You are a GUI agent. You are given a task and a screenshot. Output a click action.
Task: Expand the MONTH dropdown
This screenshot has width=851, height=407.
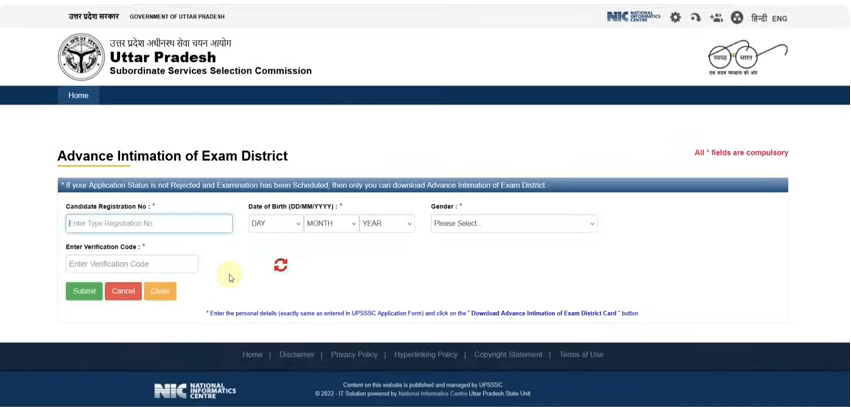pyautogui.click(x=331, y=224)
